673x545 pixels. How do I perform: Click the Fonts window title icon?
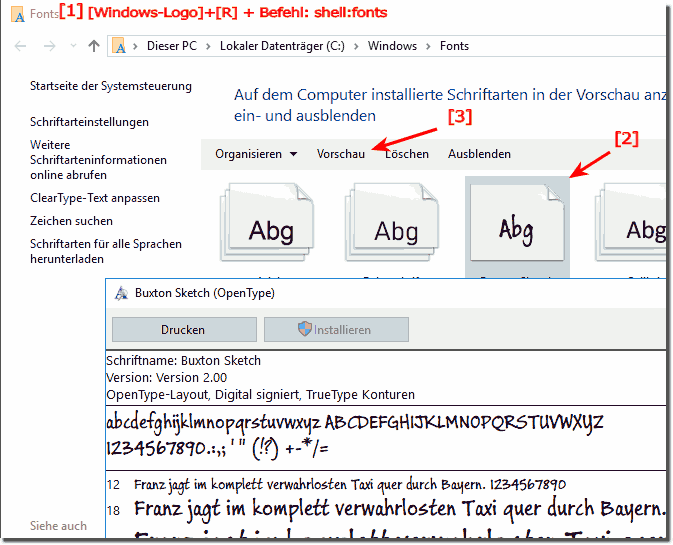tap(18, 14)
